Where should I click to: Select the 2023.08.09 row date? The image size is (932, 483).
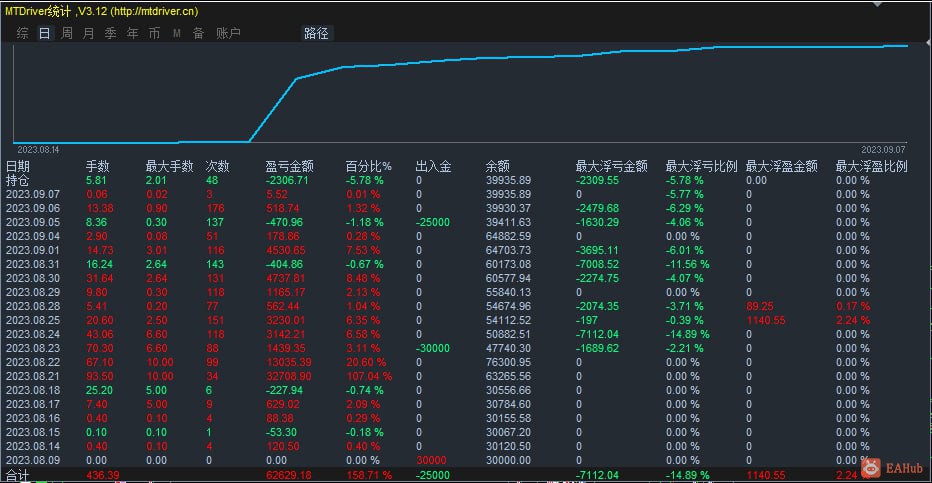[x=33, y=460]
